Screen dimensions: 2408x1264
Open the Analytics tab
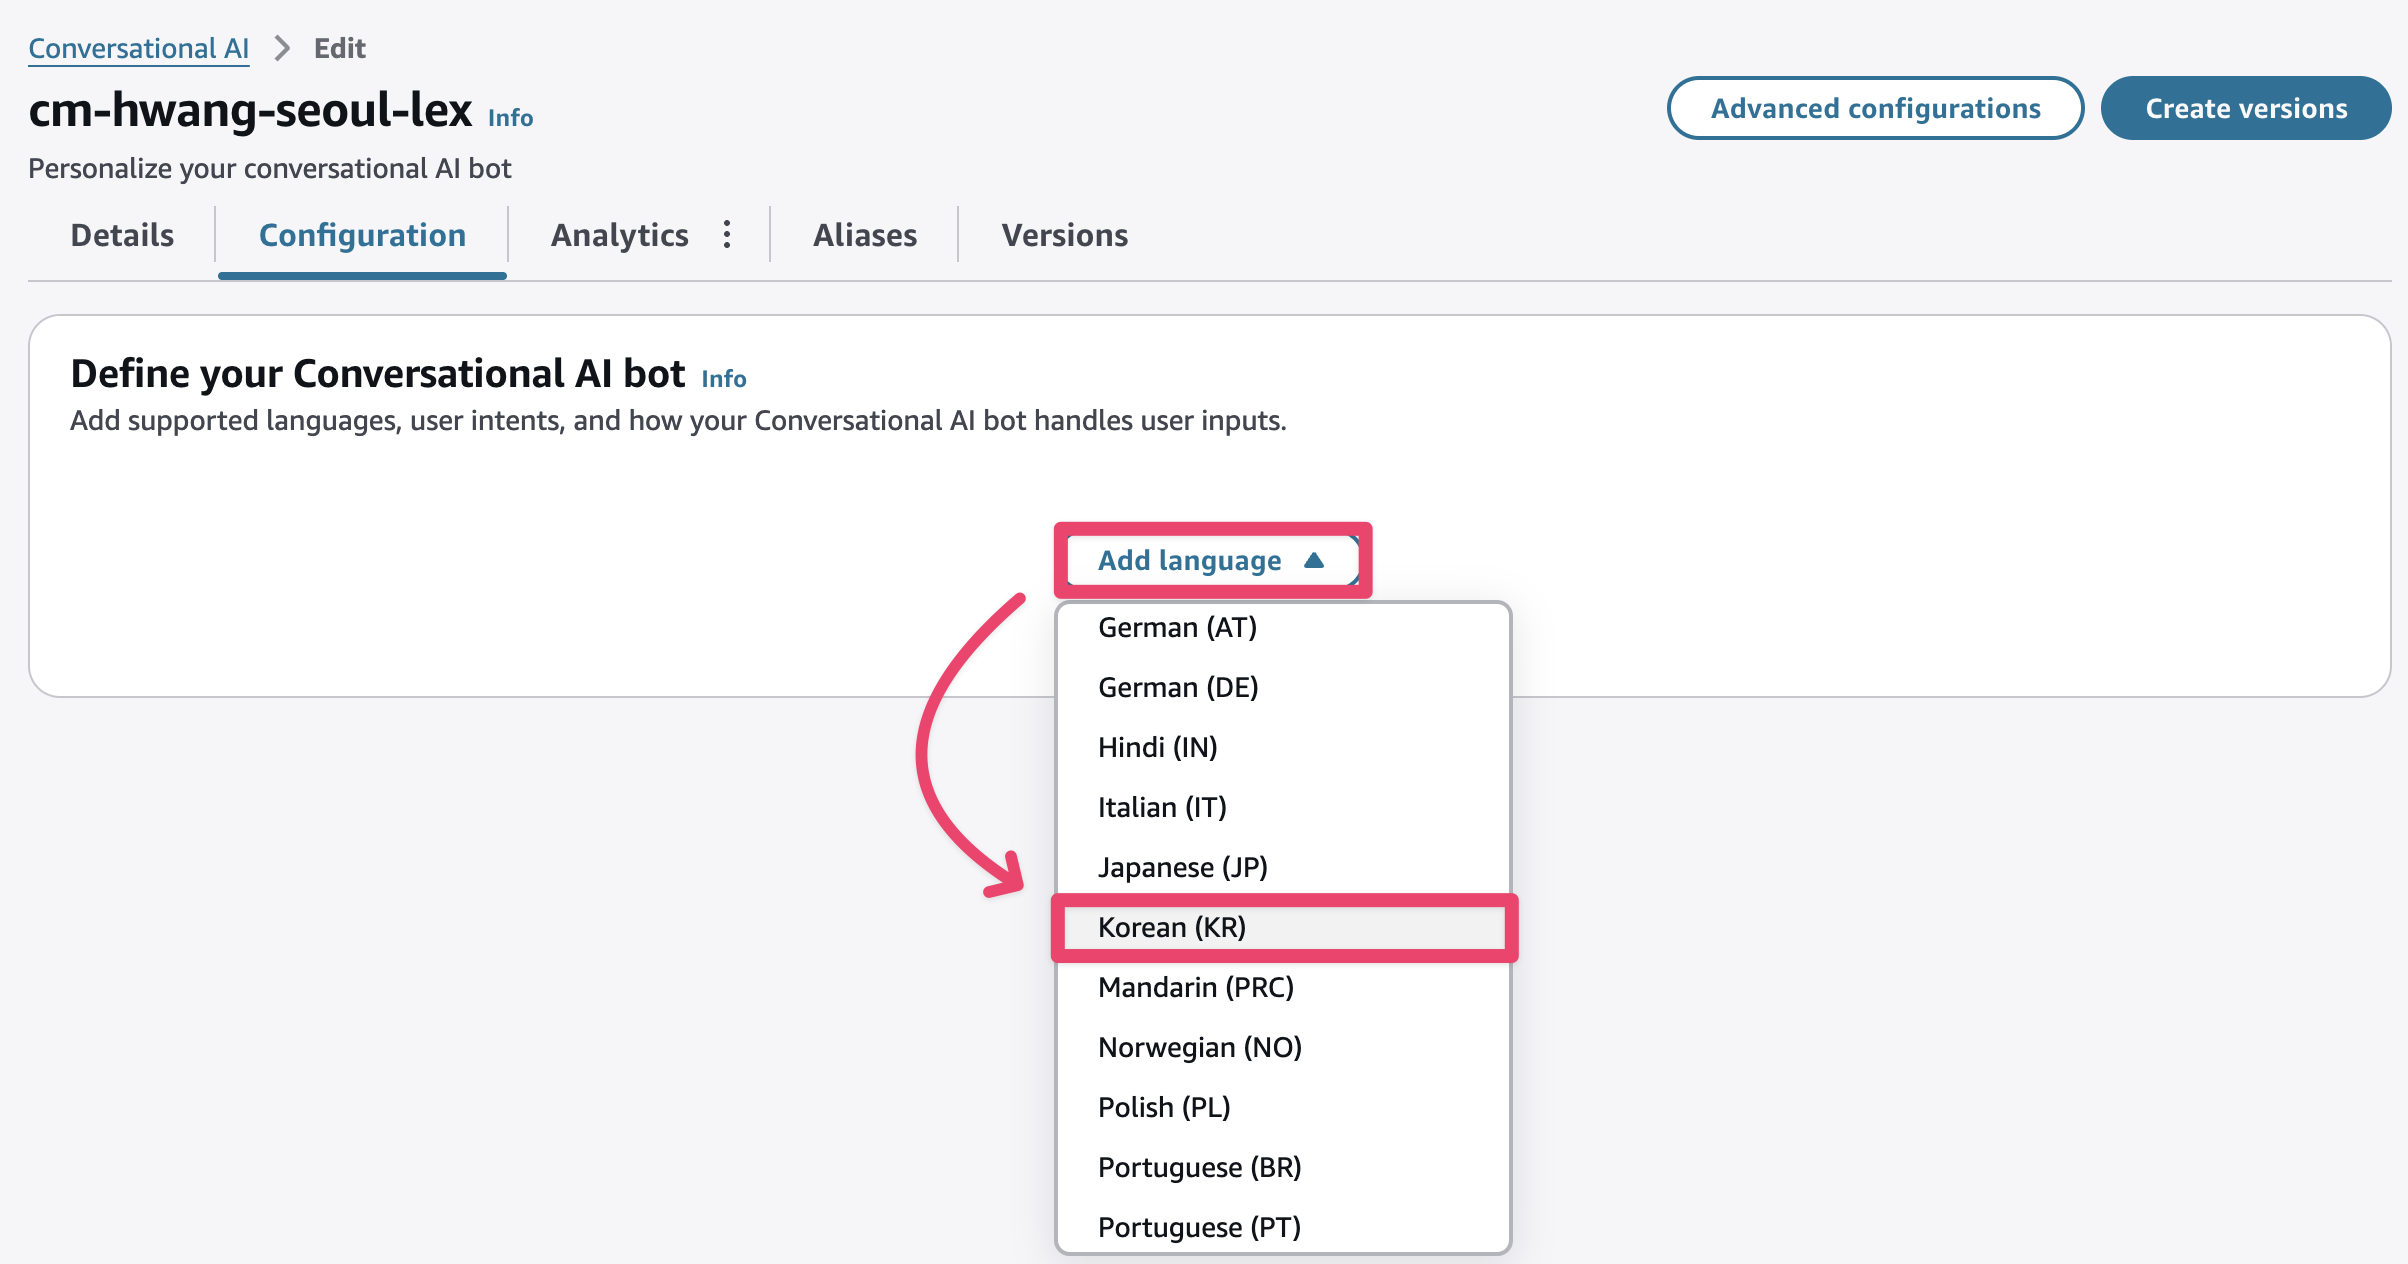tap(619, 235)
